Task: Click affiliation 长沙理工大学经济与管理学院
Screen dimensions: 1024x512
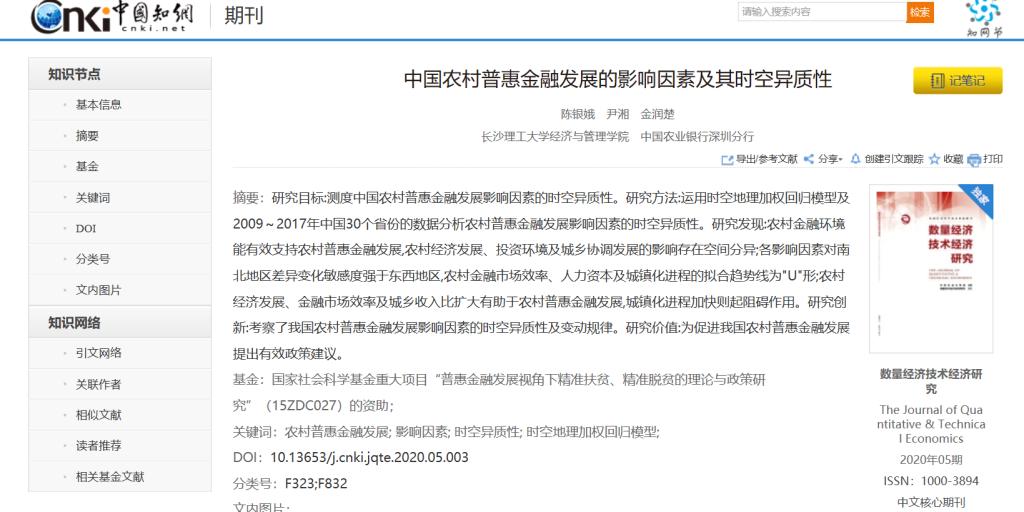Action: click(555, 136)
